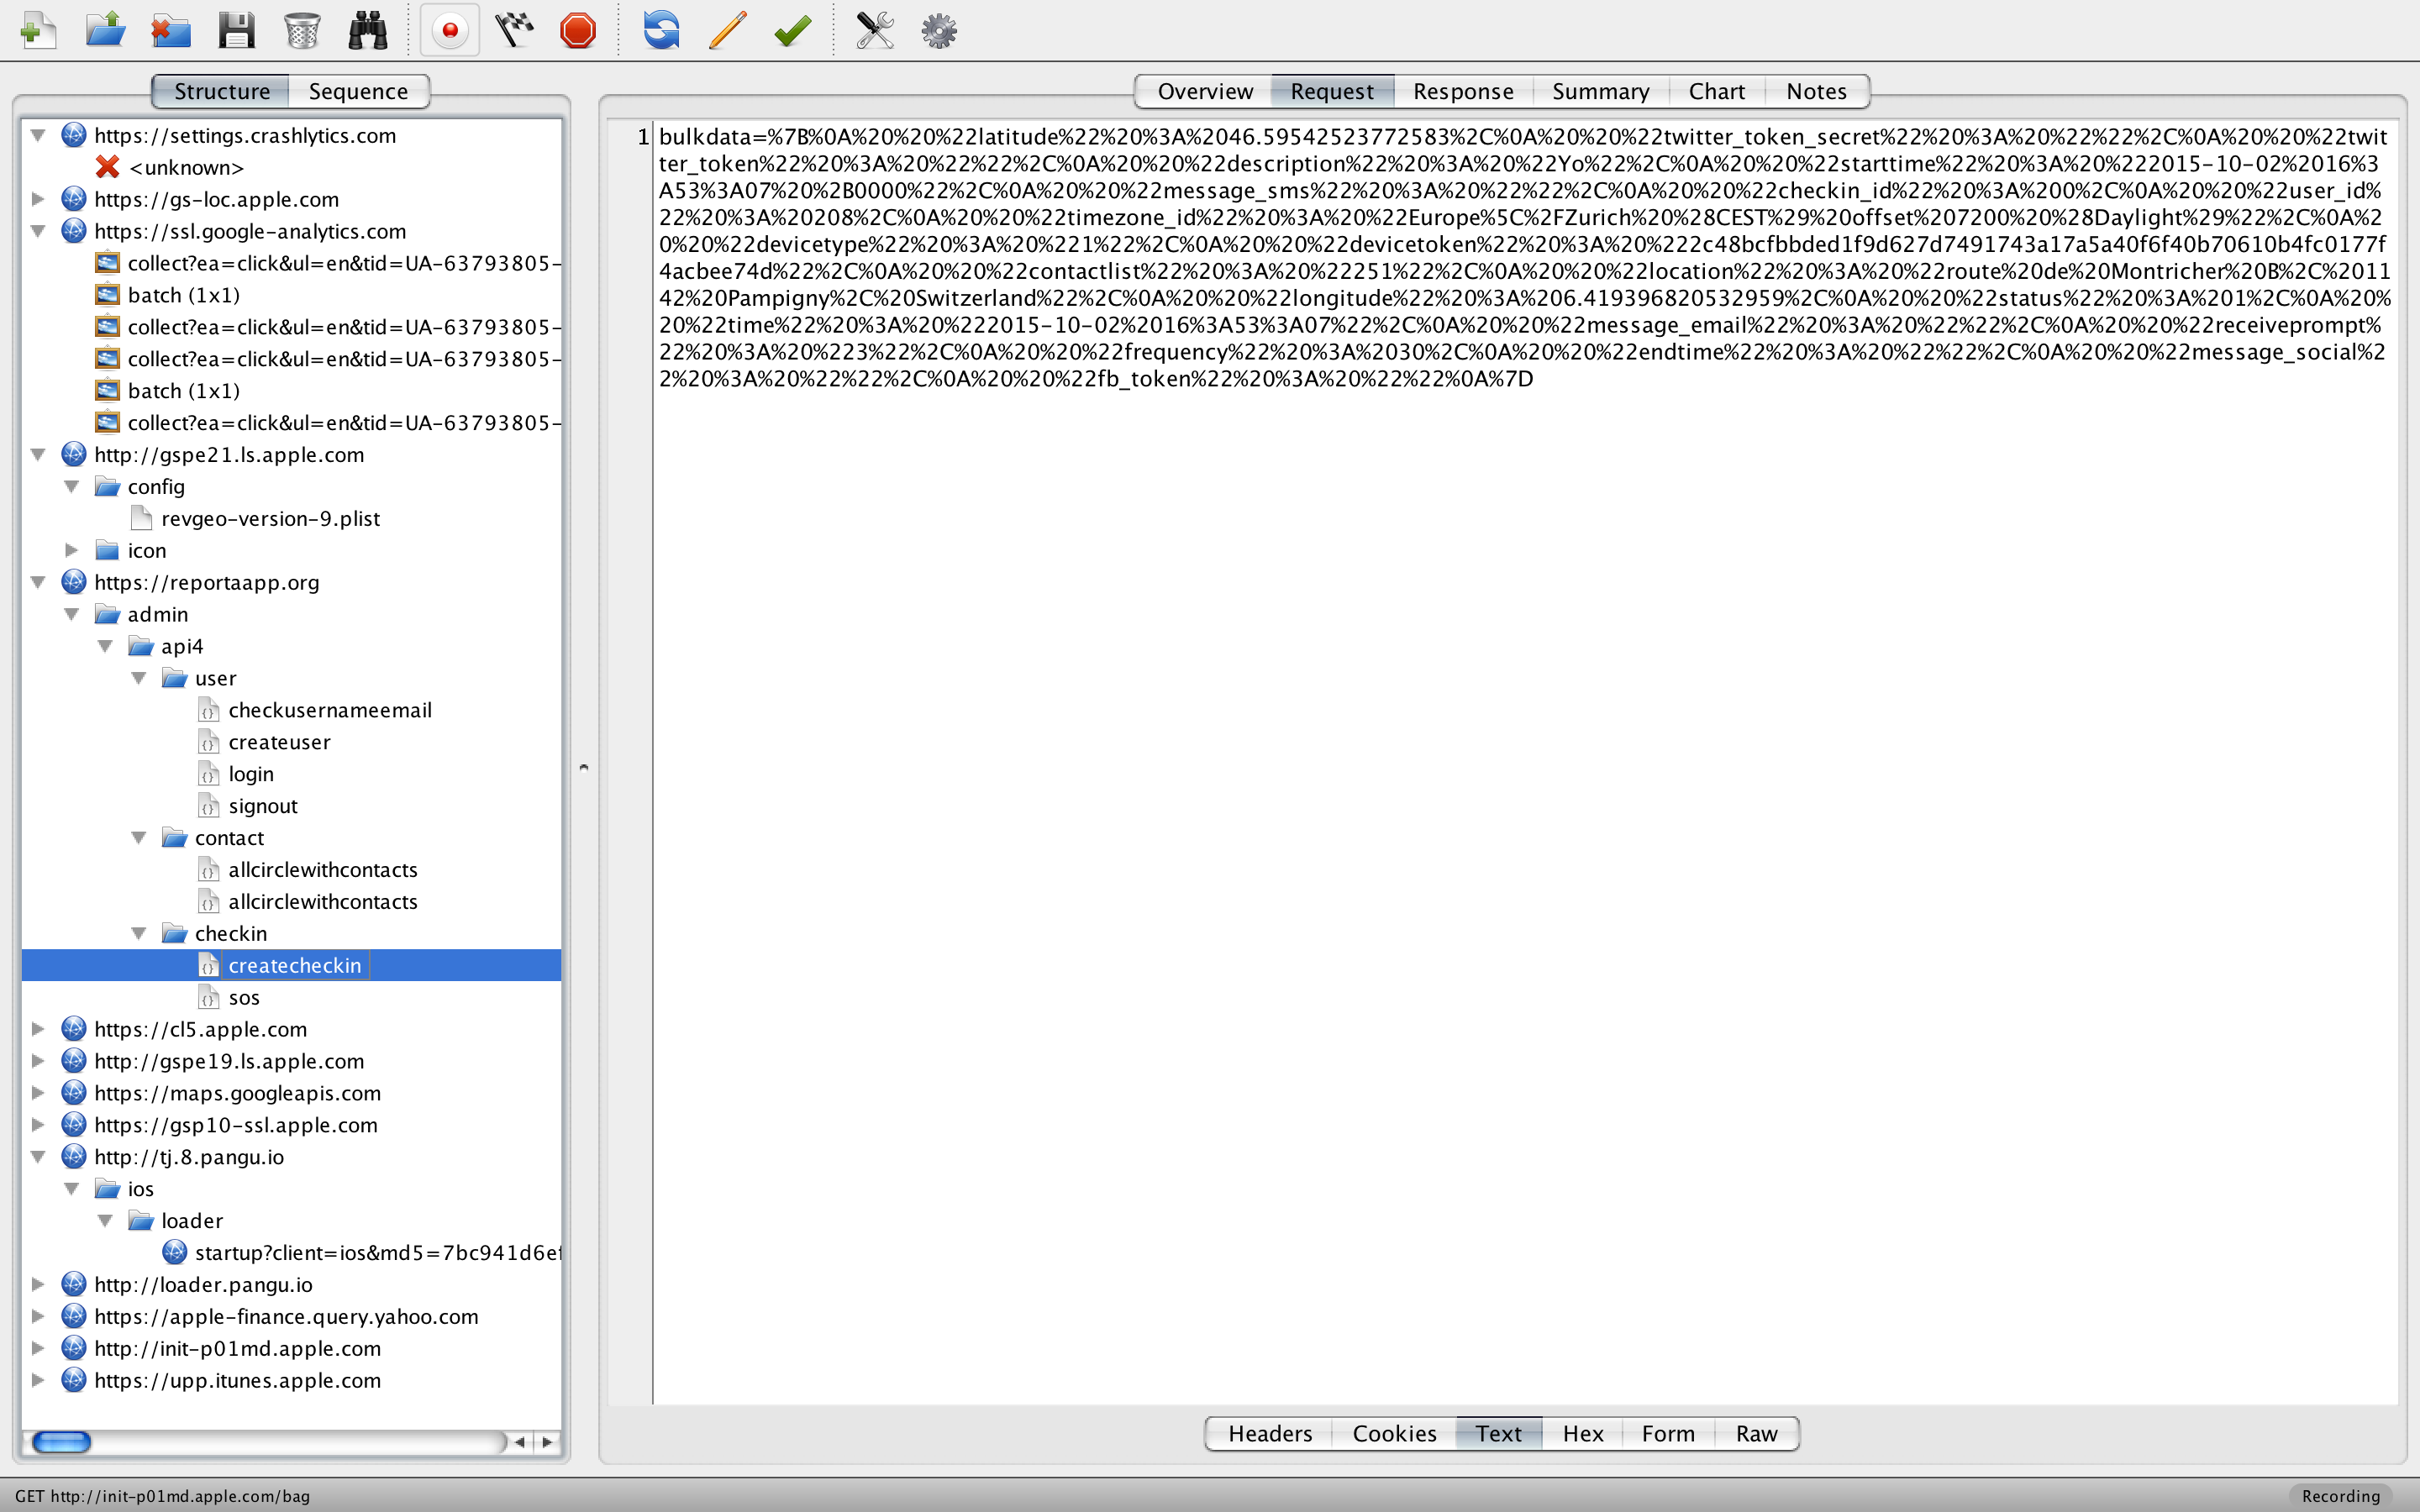The width and height of the screenshot is (2420, 1512).
Task: Open Tools with the wrench icon
Action: [874, 30]
